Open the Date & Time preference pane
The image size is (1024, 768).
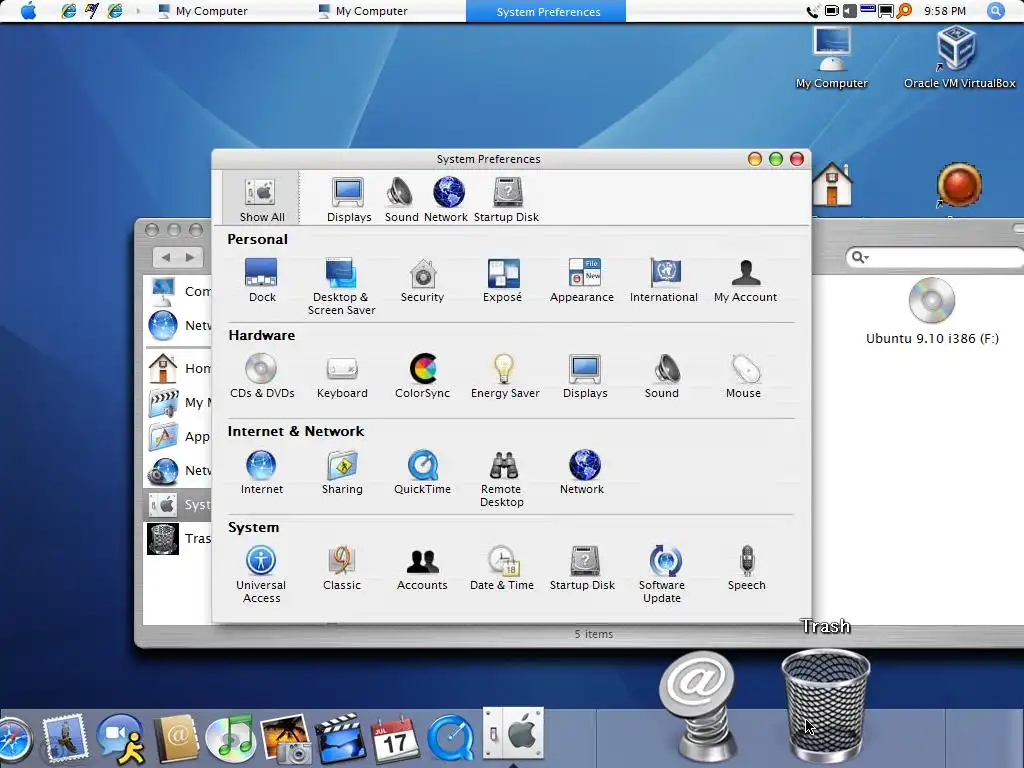502,568
